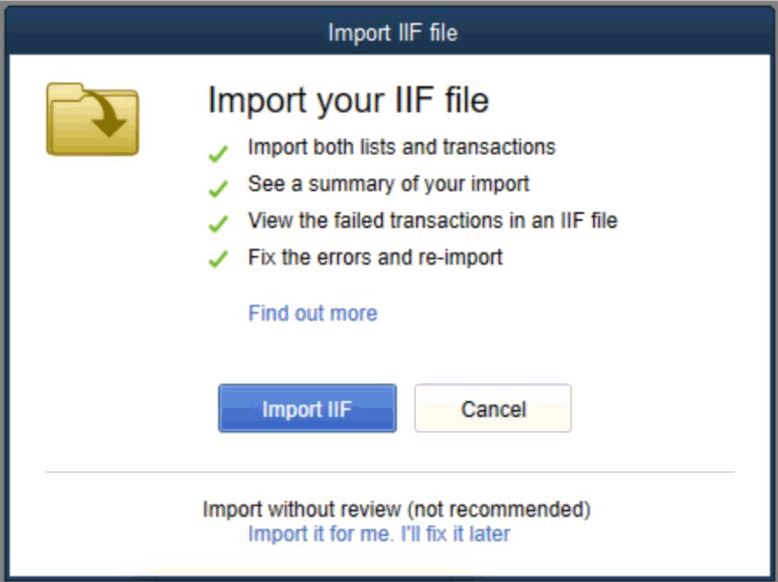Click the checkmark beside Import both lists
Screen dimensions: 778x582
(217, 155)
